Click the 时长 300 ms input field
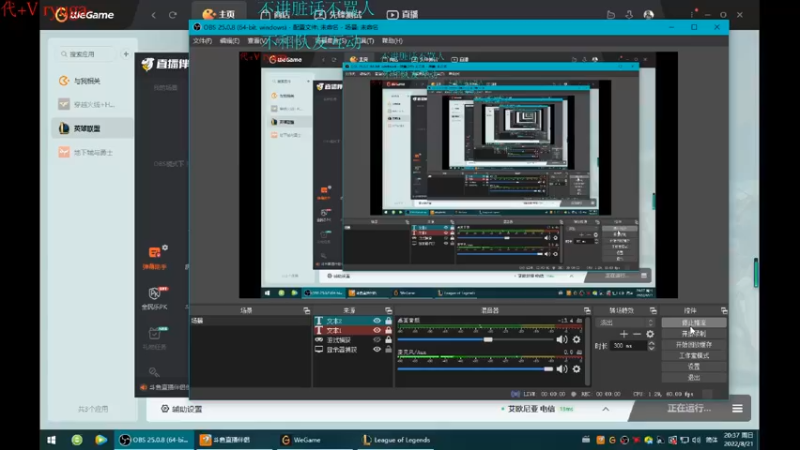The image size is (800, 450). coord(628,346)
